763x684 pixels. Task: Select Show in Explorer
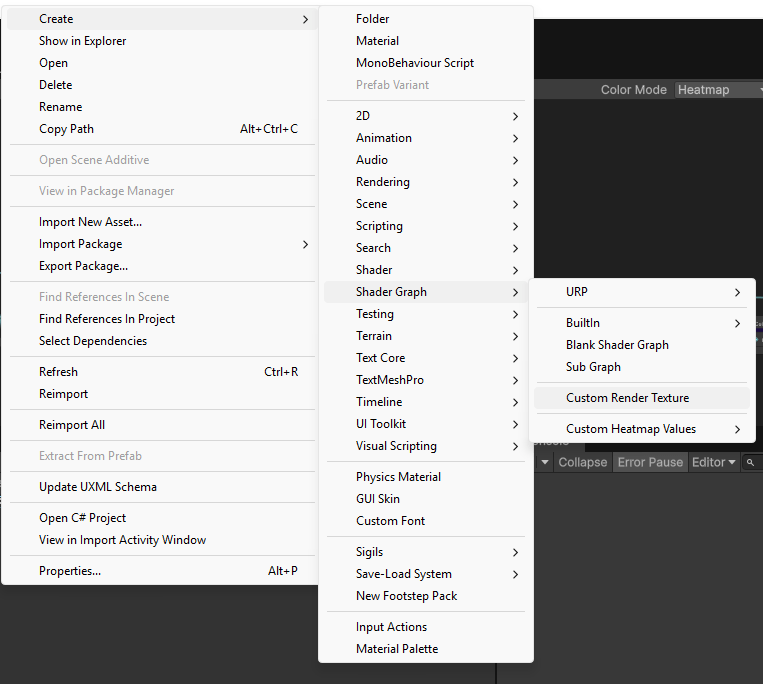tap(82, 41)
